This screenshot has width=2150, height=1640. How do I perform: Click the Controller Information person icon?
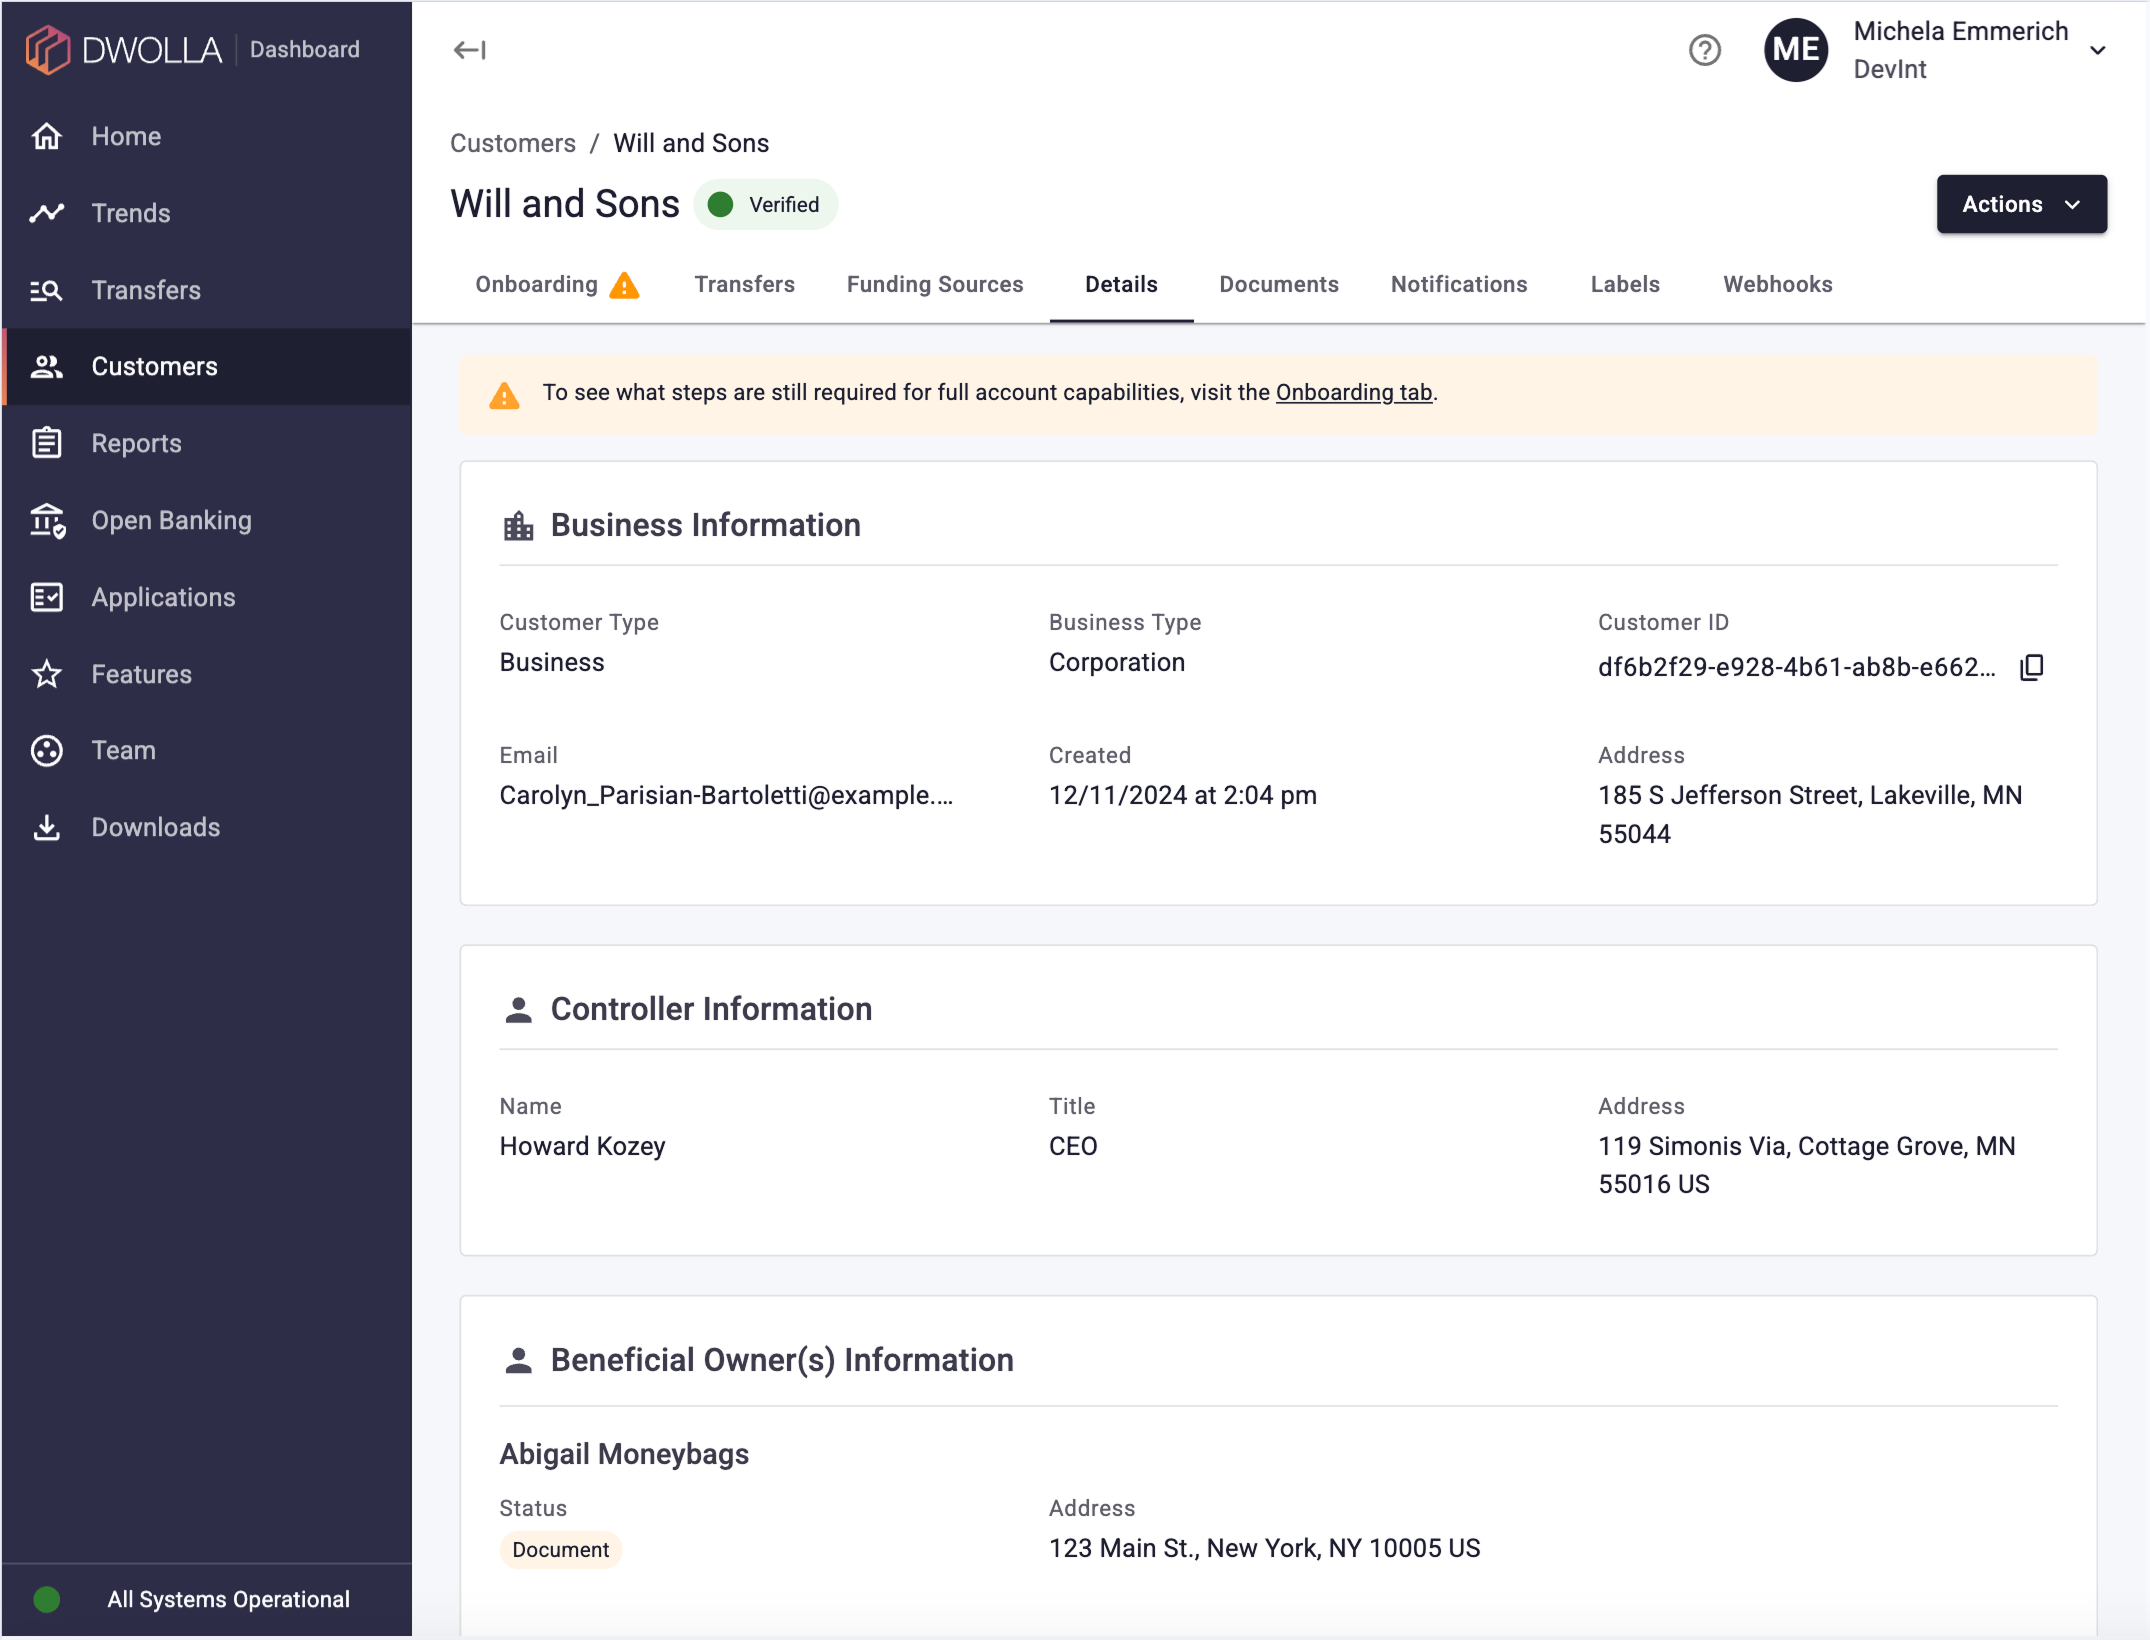point(518,1010)
